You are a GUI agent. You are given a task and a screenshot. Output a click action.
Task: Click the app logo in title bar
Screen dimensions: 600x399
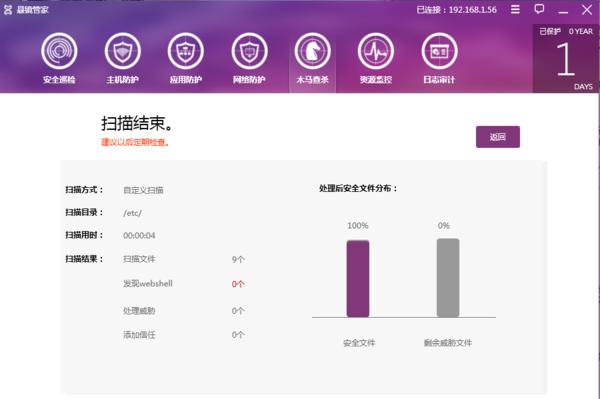pos(8,10)
